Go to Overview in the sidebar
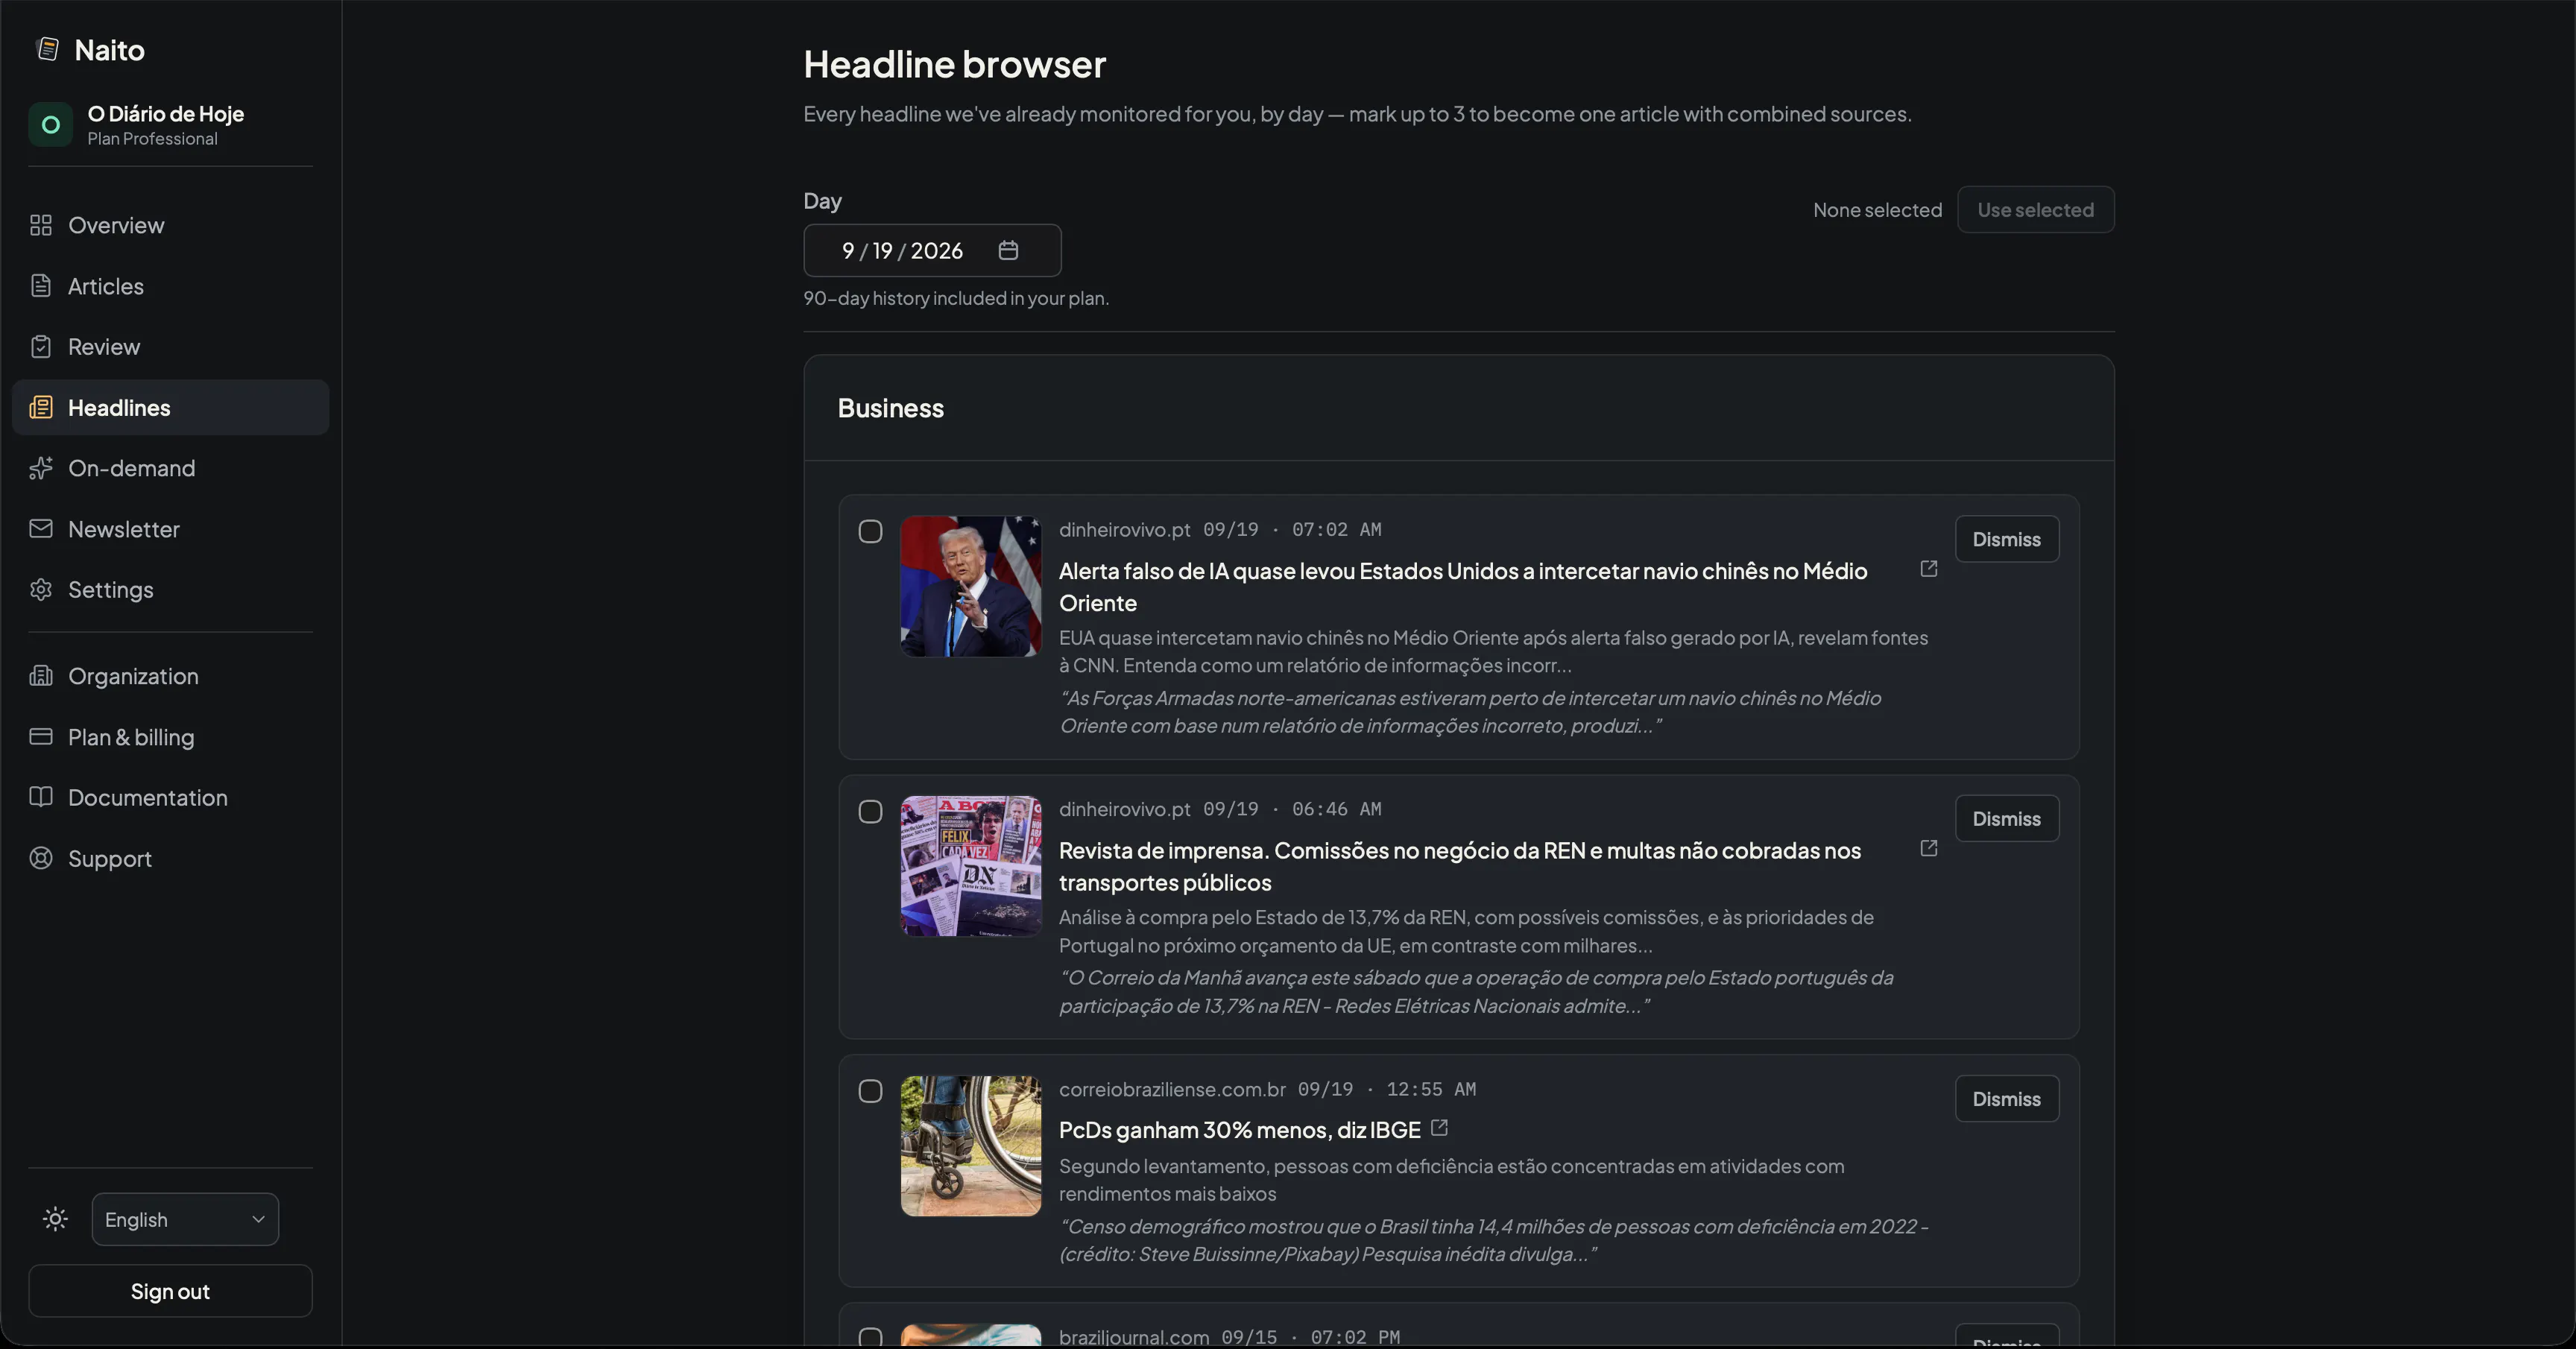 point(171,225)
